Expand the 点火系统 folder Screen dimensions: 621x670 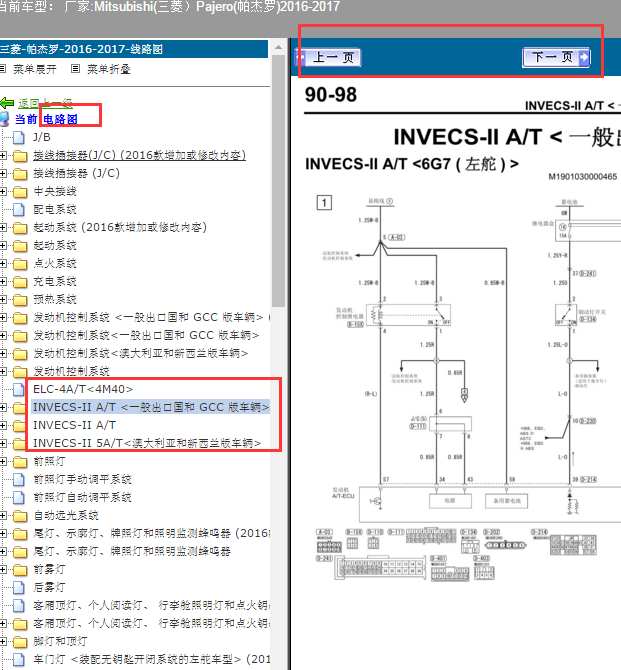(3, 264)
